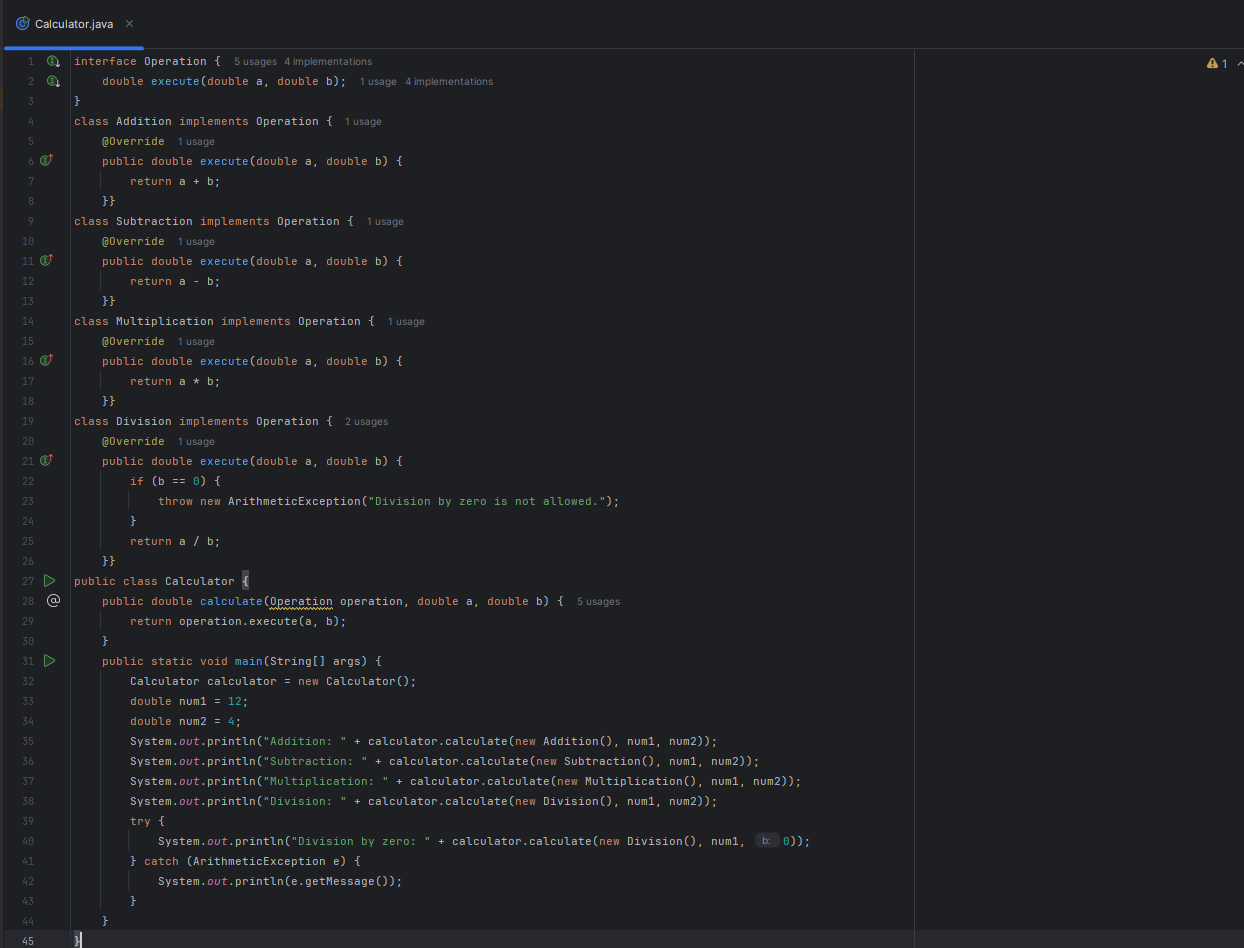Click the "Subtraction: " string on line 36
This screenshot has height=948, width=1244.
[315, 761]
